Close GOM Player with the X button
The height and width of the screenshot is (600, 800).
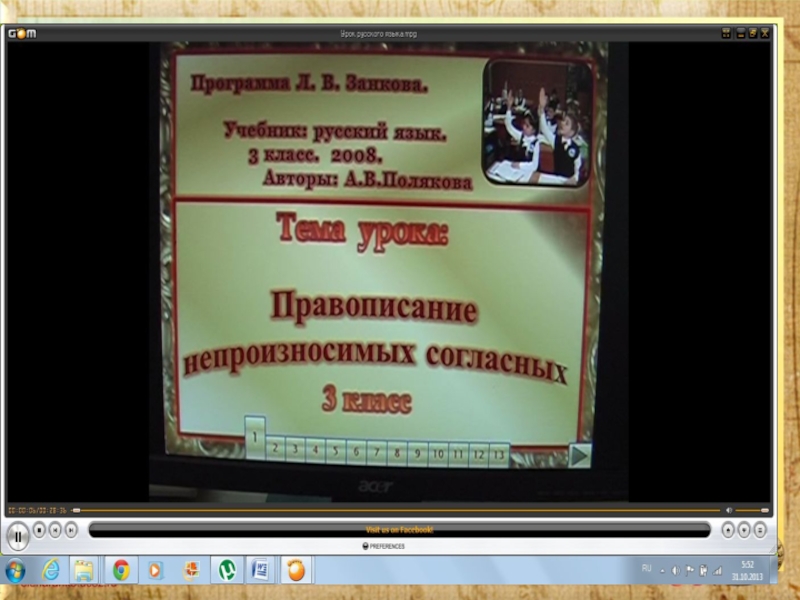click(764, 34)
